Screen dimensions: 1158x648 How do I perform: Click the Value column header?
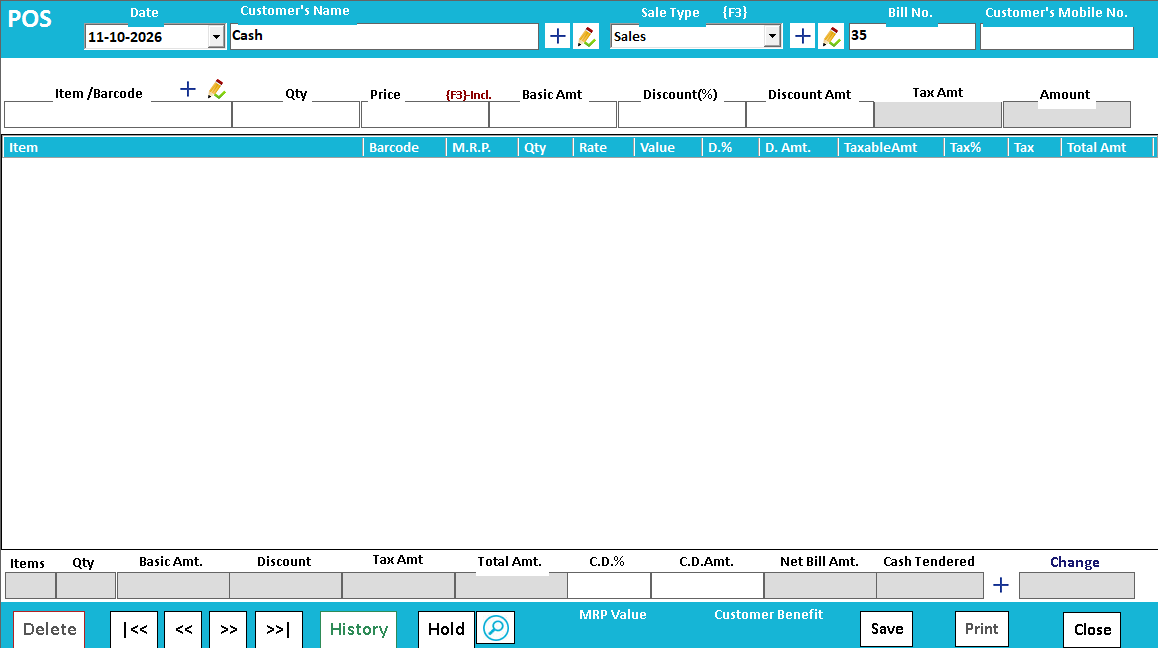tap(668, 148)
